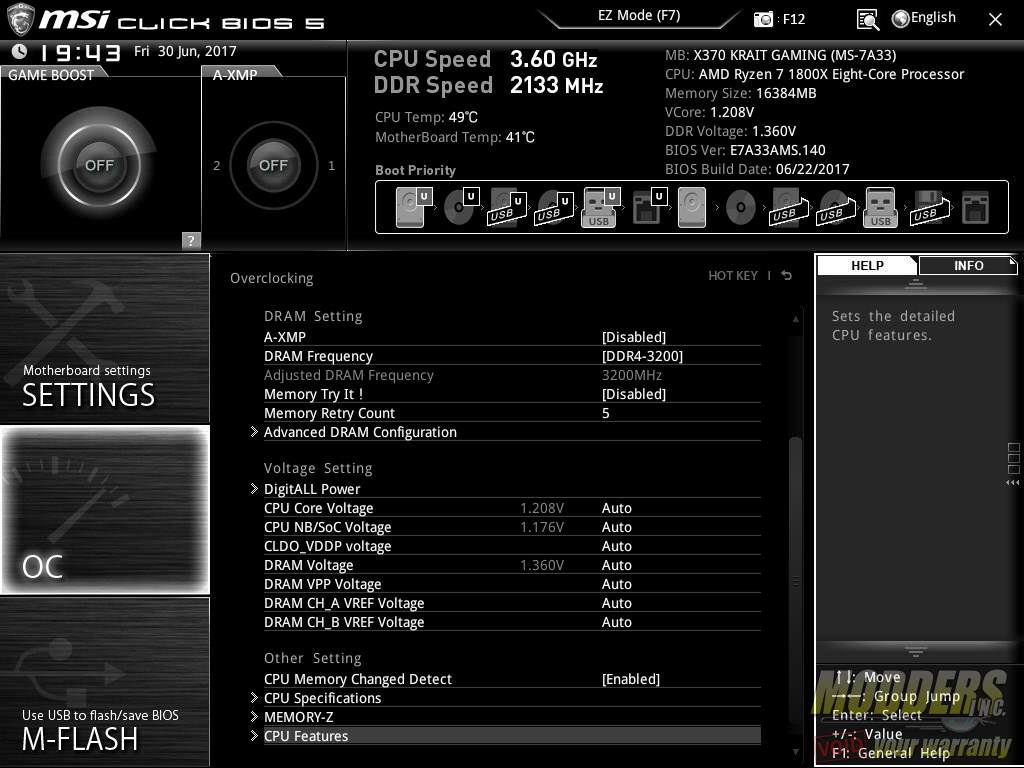Click the MSI dragon shield logo
1024x768 pixels.
20,20
